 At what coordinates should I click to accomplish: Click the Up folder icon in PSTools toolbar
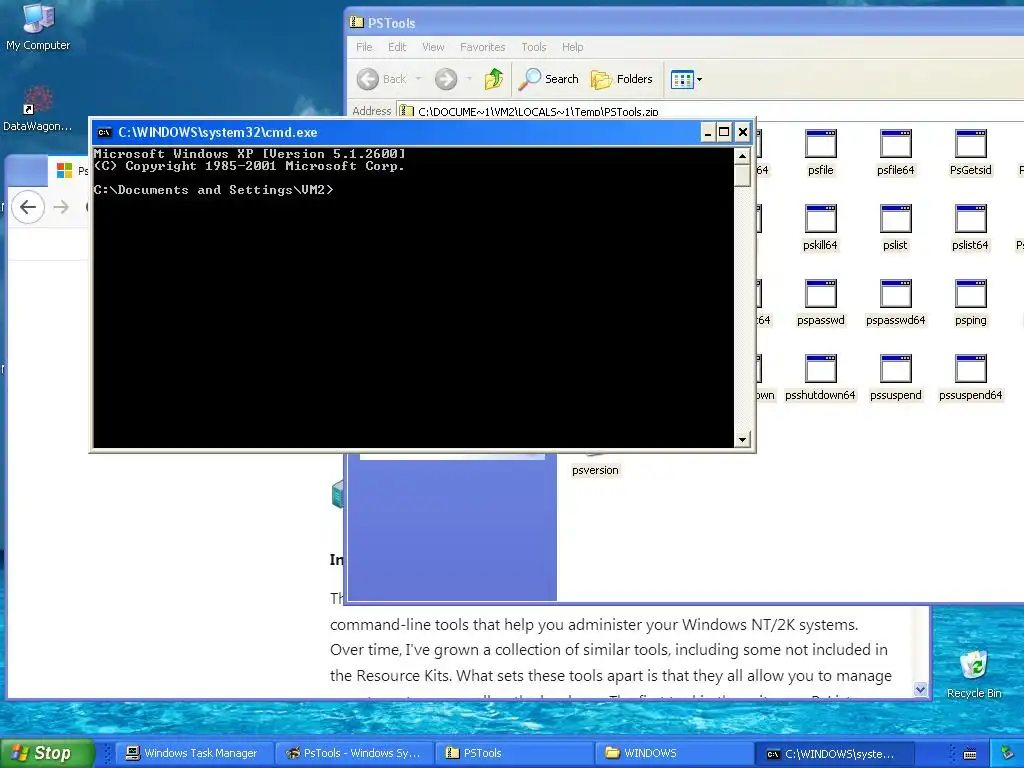pyautogui.click(x=494, y=79)
